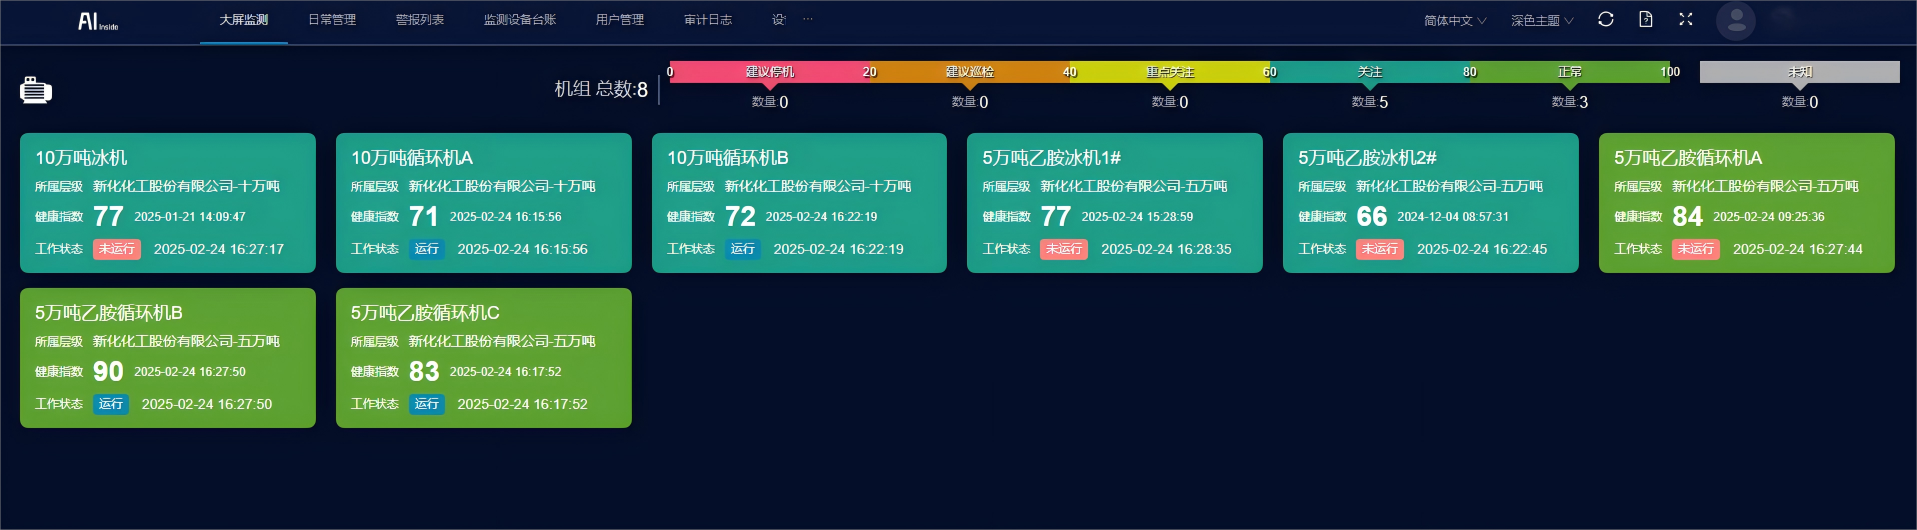
Task: Click the unit machine icon beside the total
Action: pyautogui.click(x=36, y=90)
